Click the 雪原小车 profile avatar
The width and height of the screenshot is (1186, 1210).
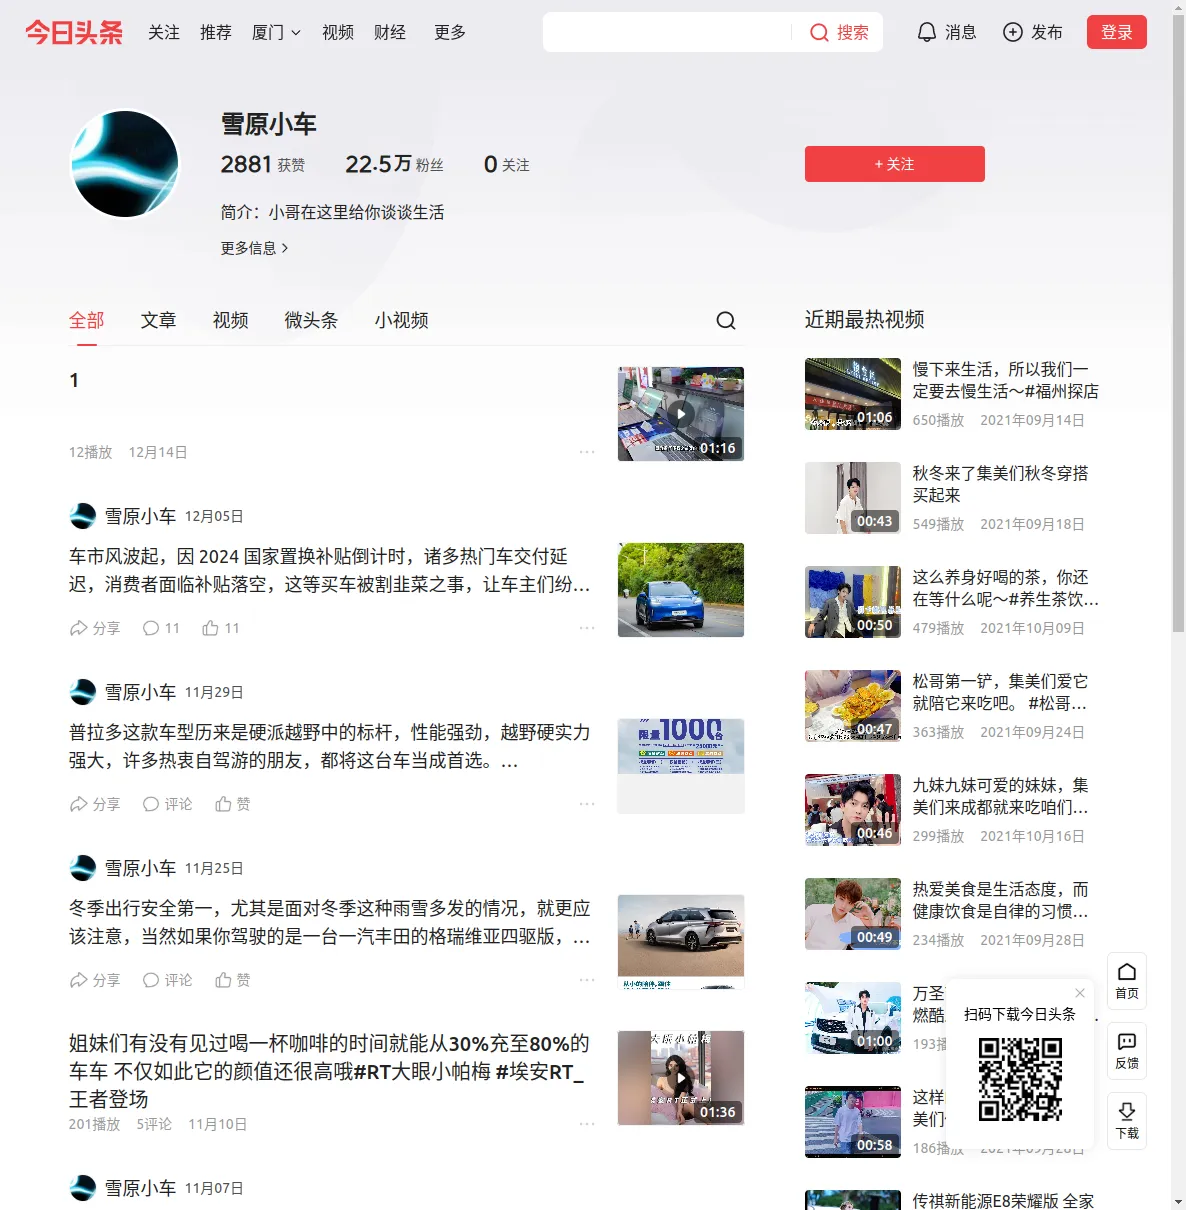(125, 164)
